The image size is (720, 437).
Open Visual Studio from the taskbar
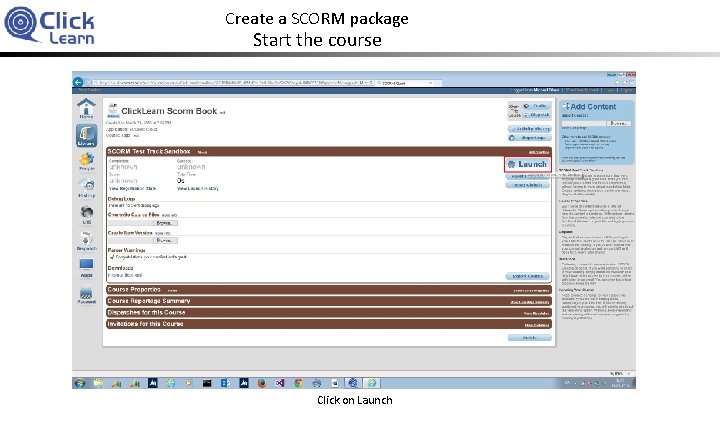tap(280, 383)
